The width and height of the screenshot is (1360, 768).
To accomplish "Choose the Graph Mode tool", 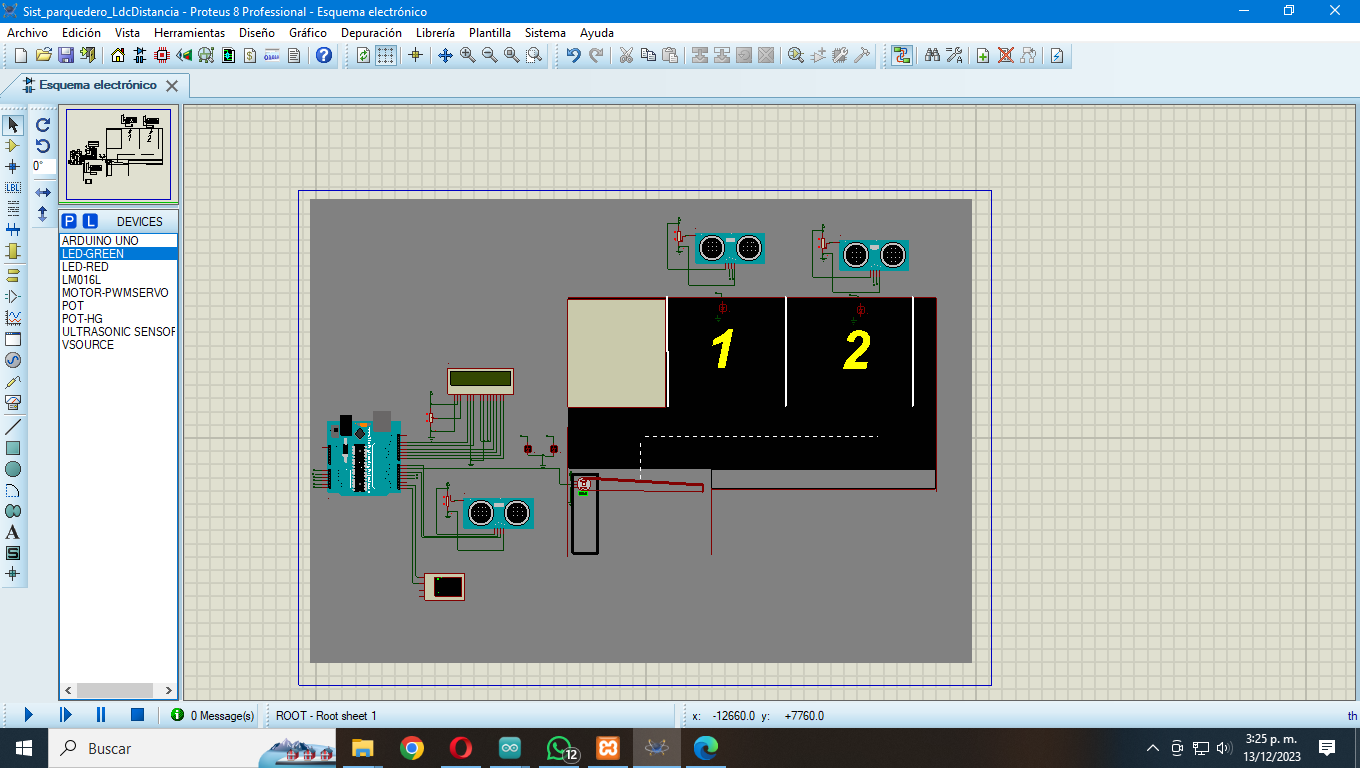I will (x=13, y=318).
